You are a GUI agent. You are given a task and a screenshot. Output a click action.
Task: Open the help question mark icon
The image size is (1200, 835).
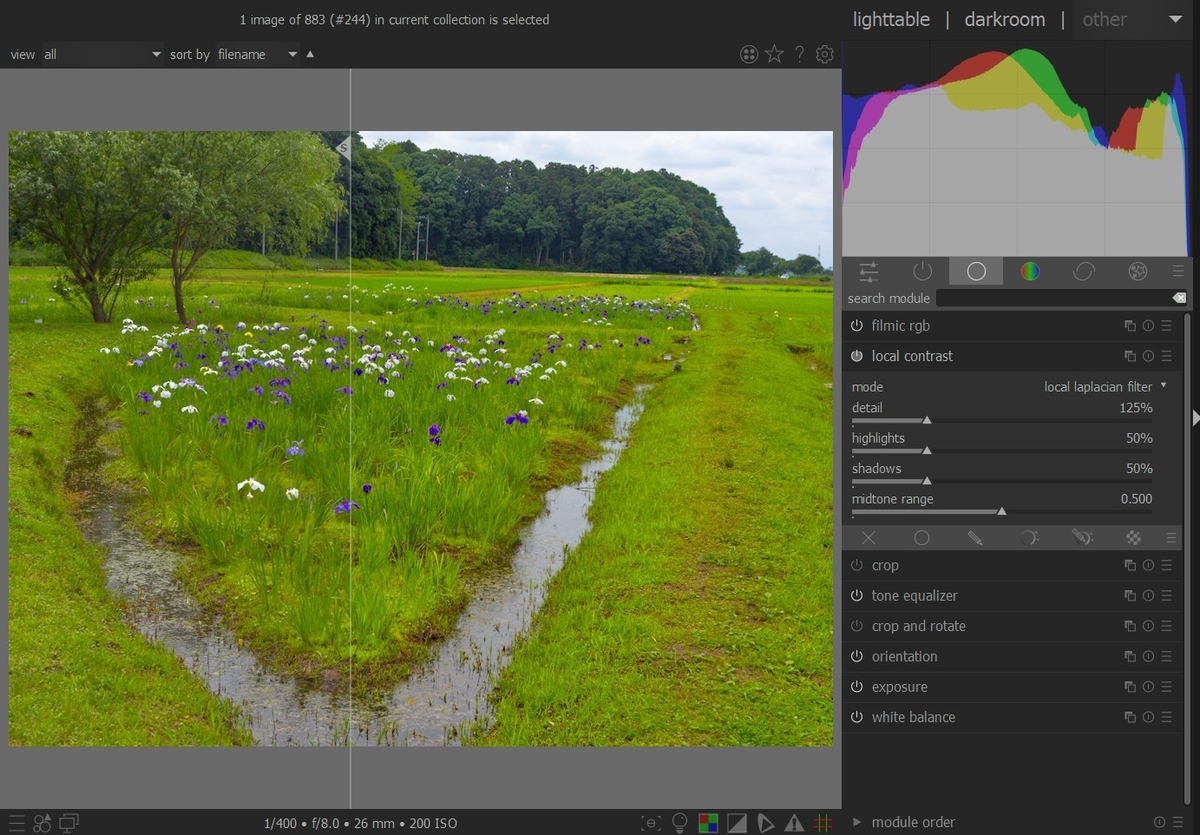pos(799,54)
